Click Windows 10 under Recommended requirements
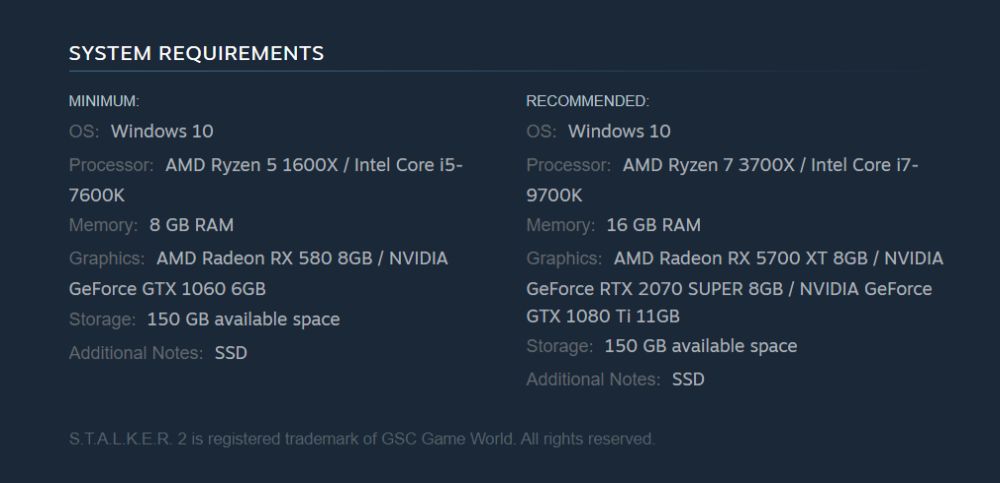This screenshot has height=483, width=1000. click(x=619, y=131)
